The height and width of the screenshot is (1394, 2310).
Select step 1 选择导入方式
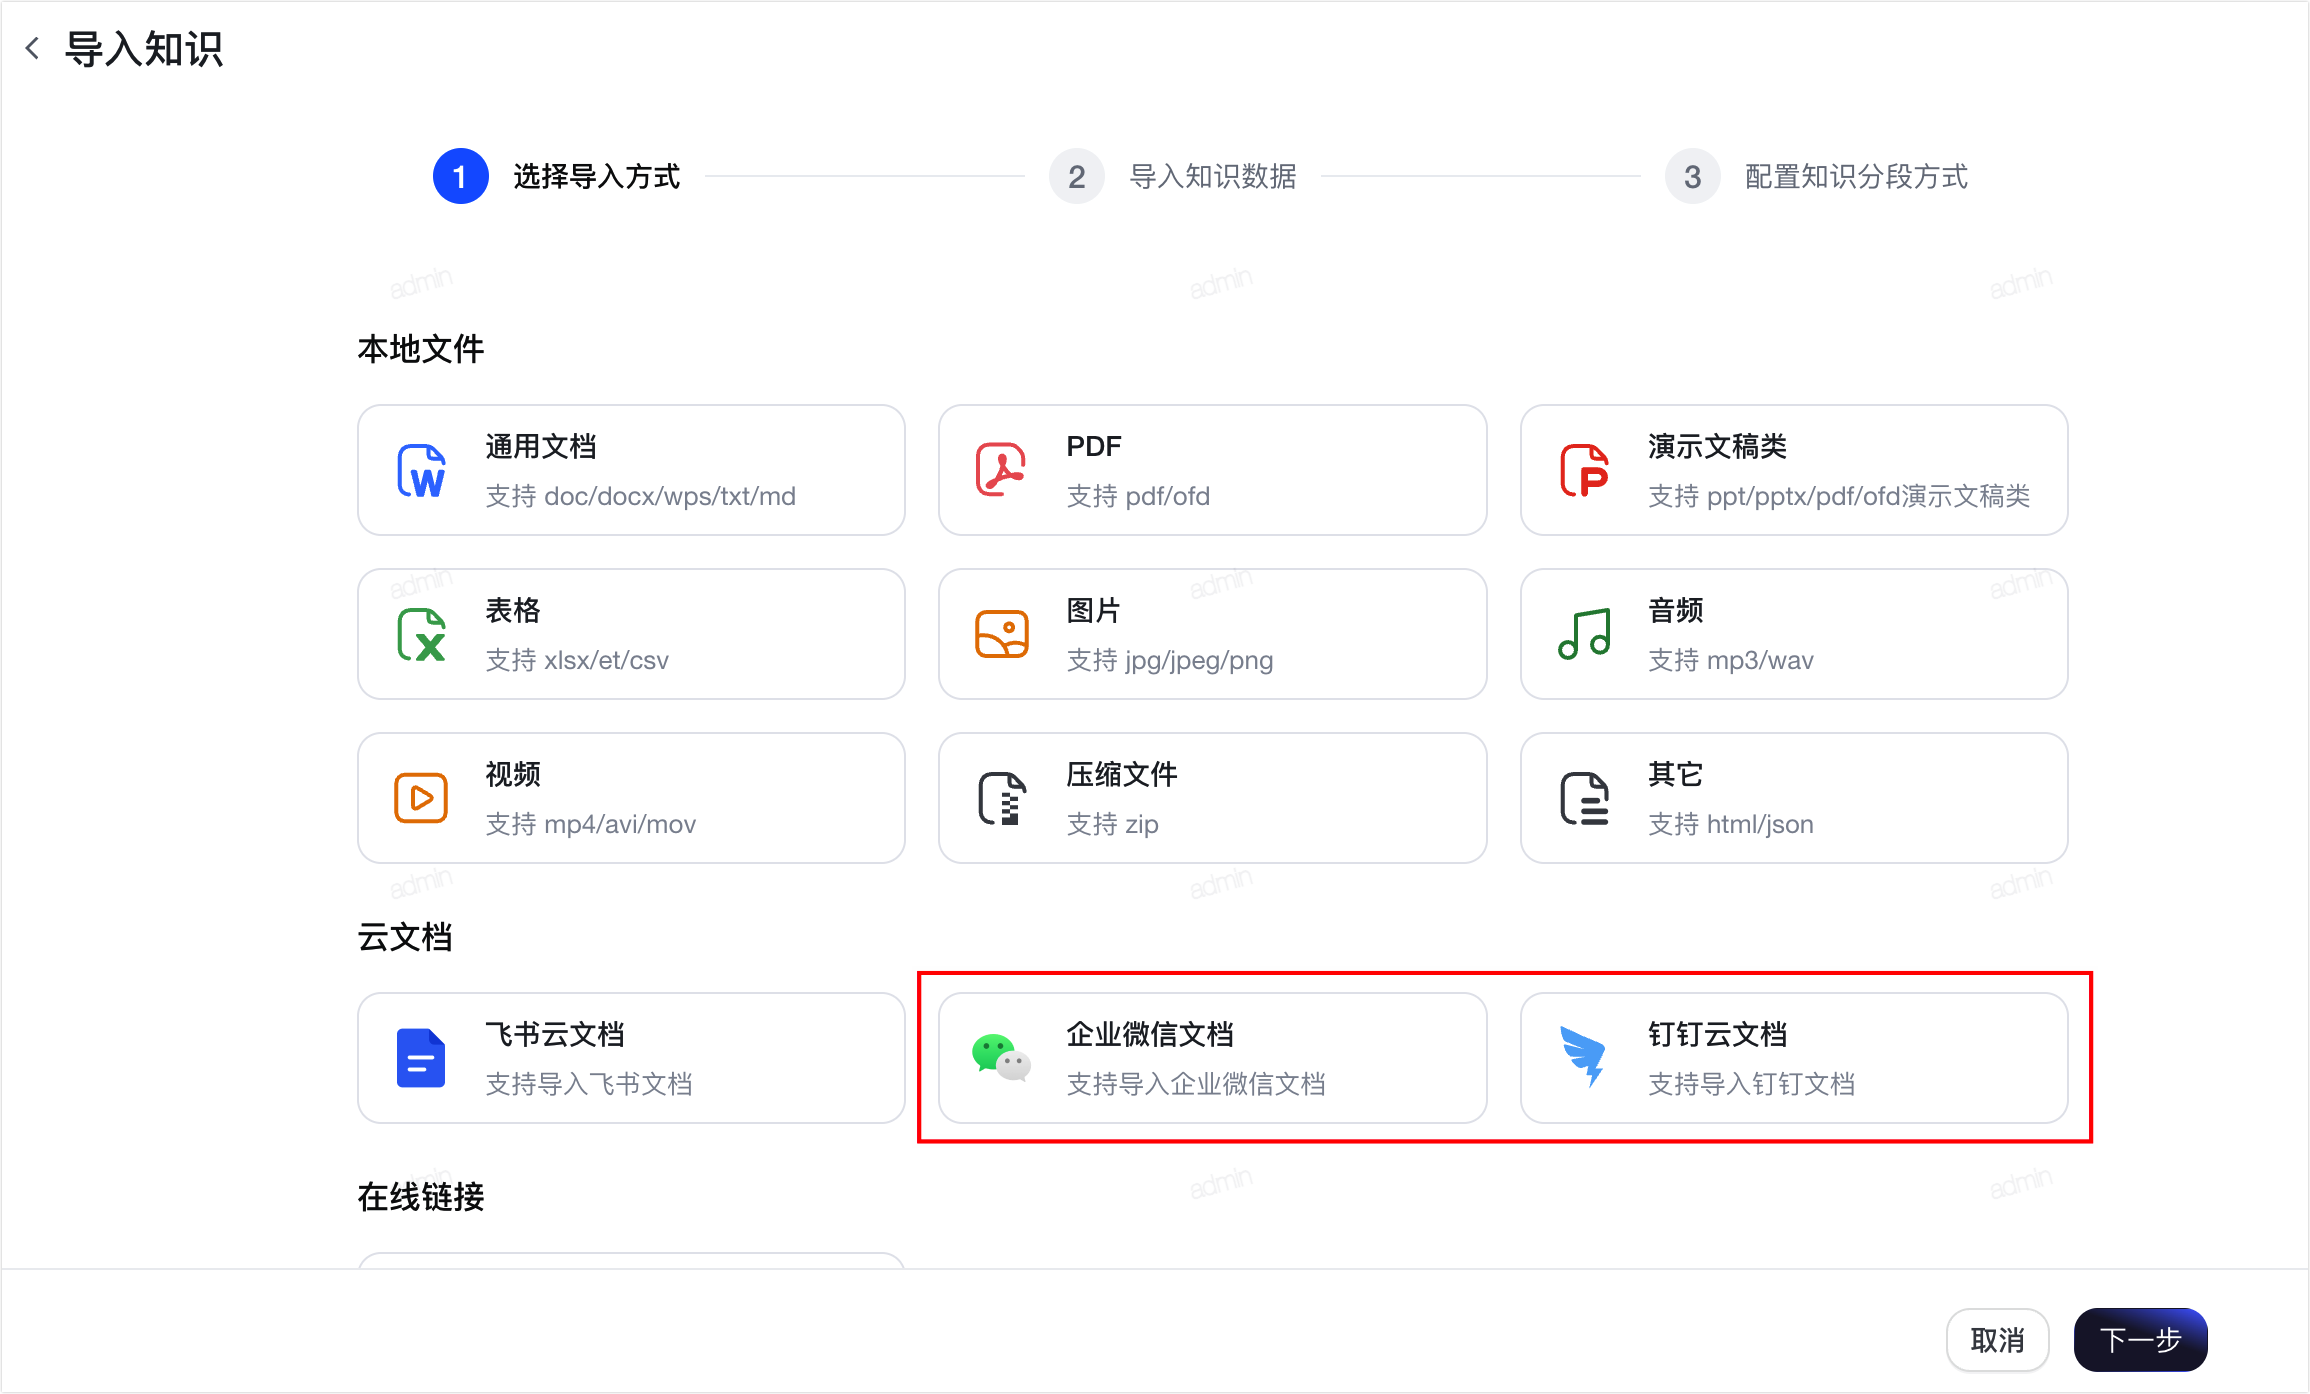click(557, 177)
